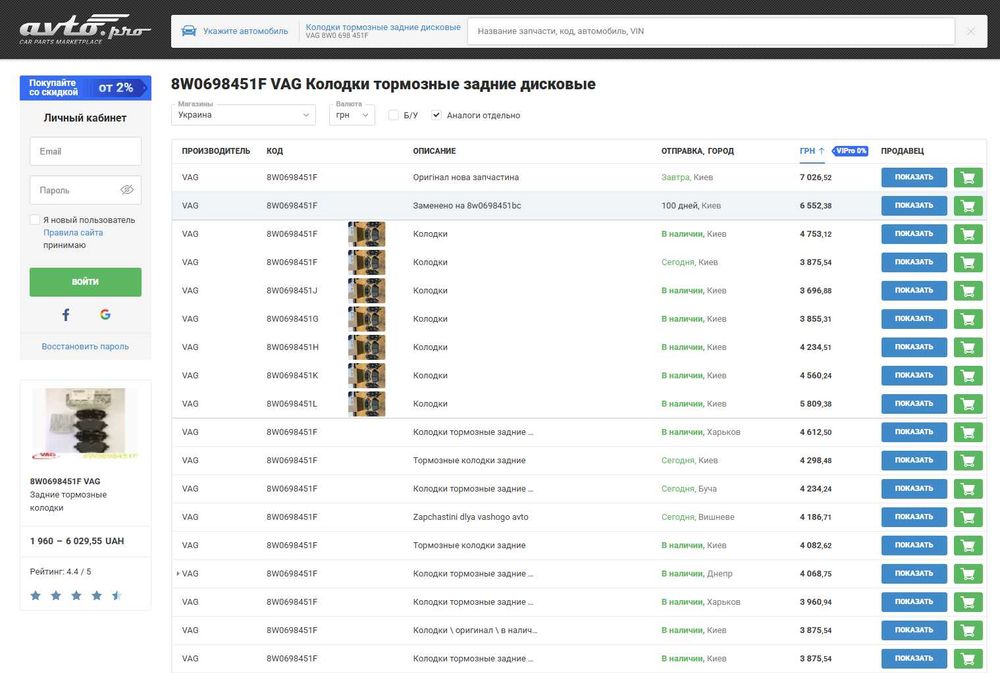Add 8W0698451G item to cart
Image resolution: width=1000 pixels, height=673 pixels.
click(x=967, y=318)
